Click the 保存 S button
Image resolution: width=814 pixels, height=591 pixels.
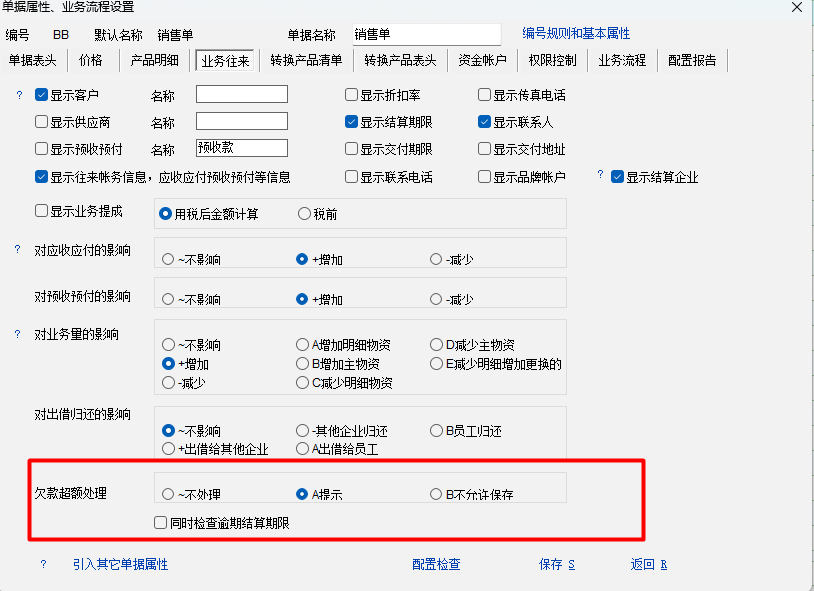(x=556, y=564)
